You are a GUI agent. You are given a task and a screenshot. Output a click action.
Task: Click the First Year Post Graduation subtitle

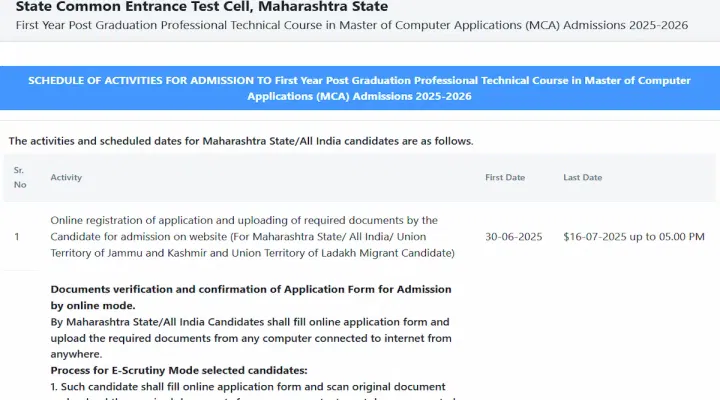click(x=351, y=25)
